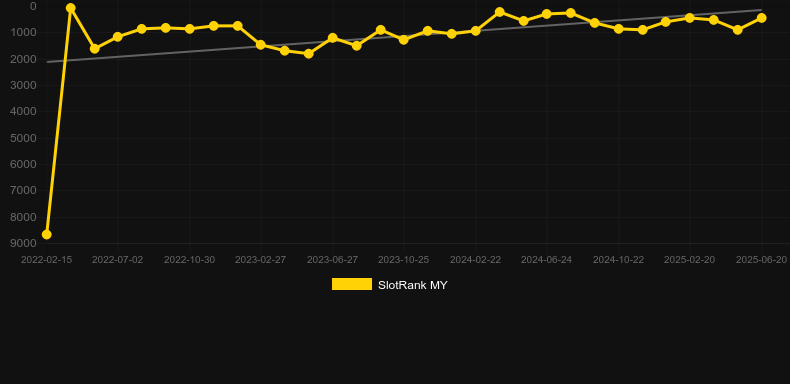The height and width of the screenshot is (384, 790).
Task: Click the data point above 2024-10-22
Action: click(x=619, y=29)
